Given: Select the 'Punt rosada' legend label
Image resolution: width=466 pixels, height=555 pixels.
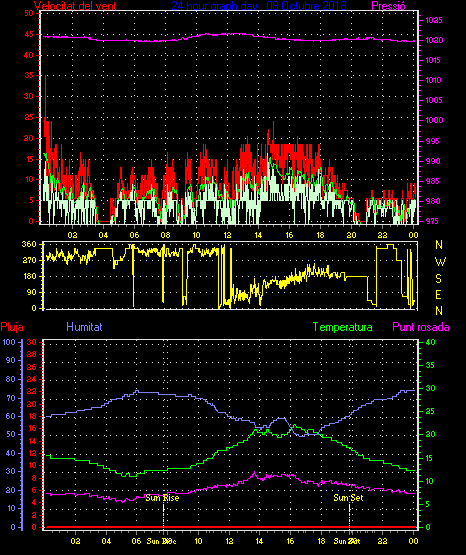Looking at the screenshot, I should pyautogui.click(x=421, y=327).
